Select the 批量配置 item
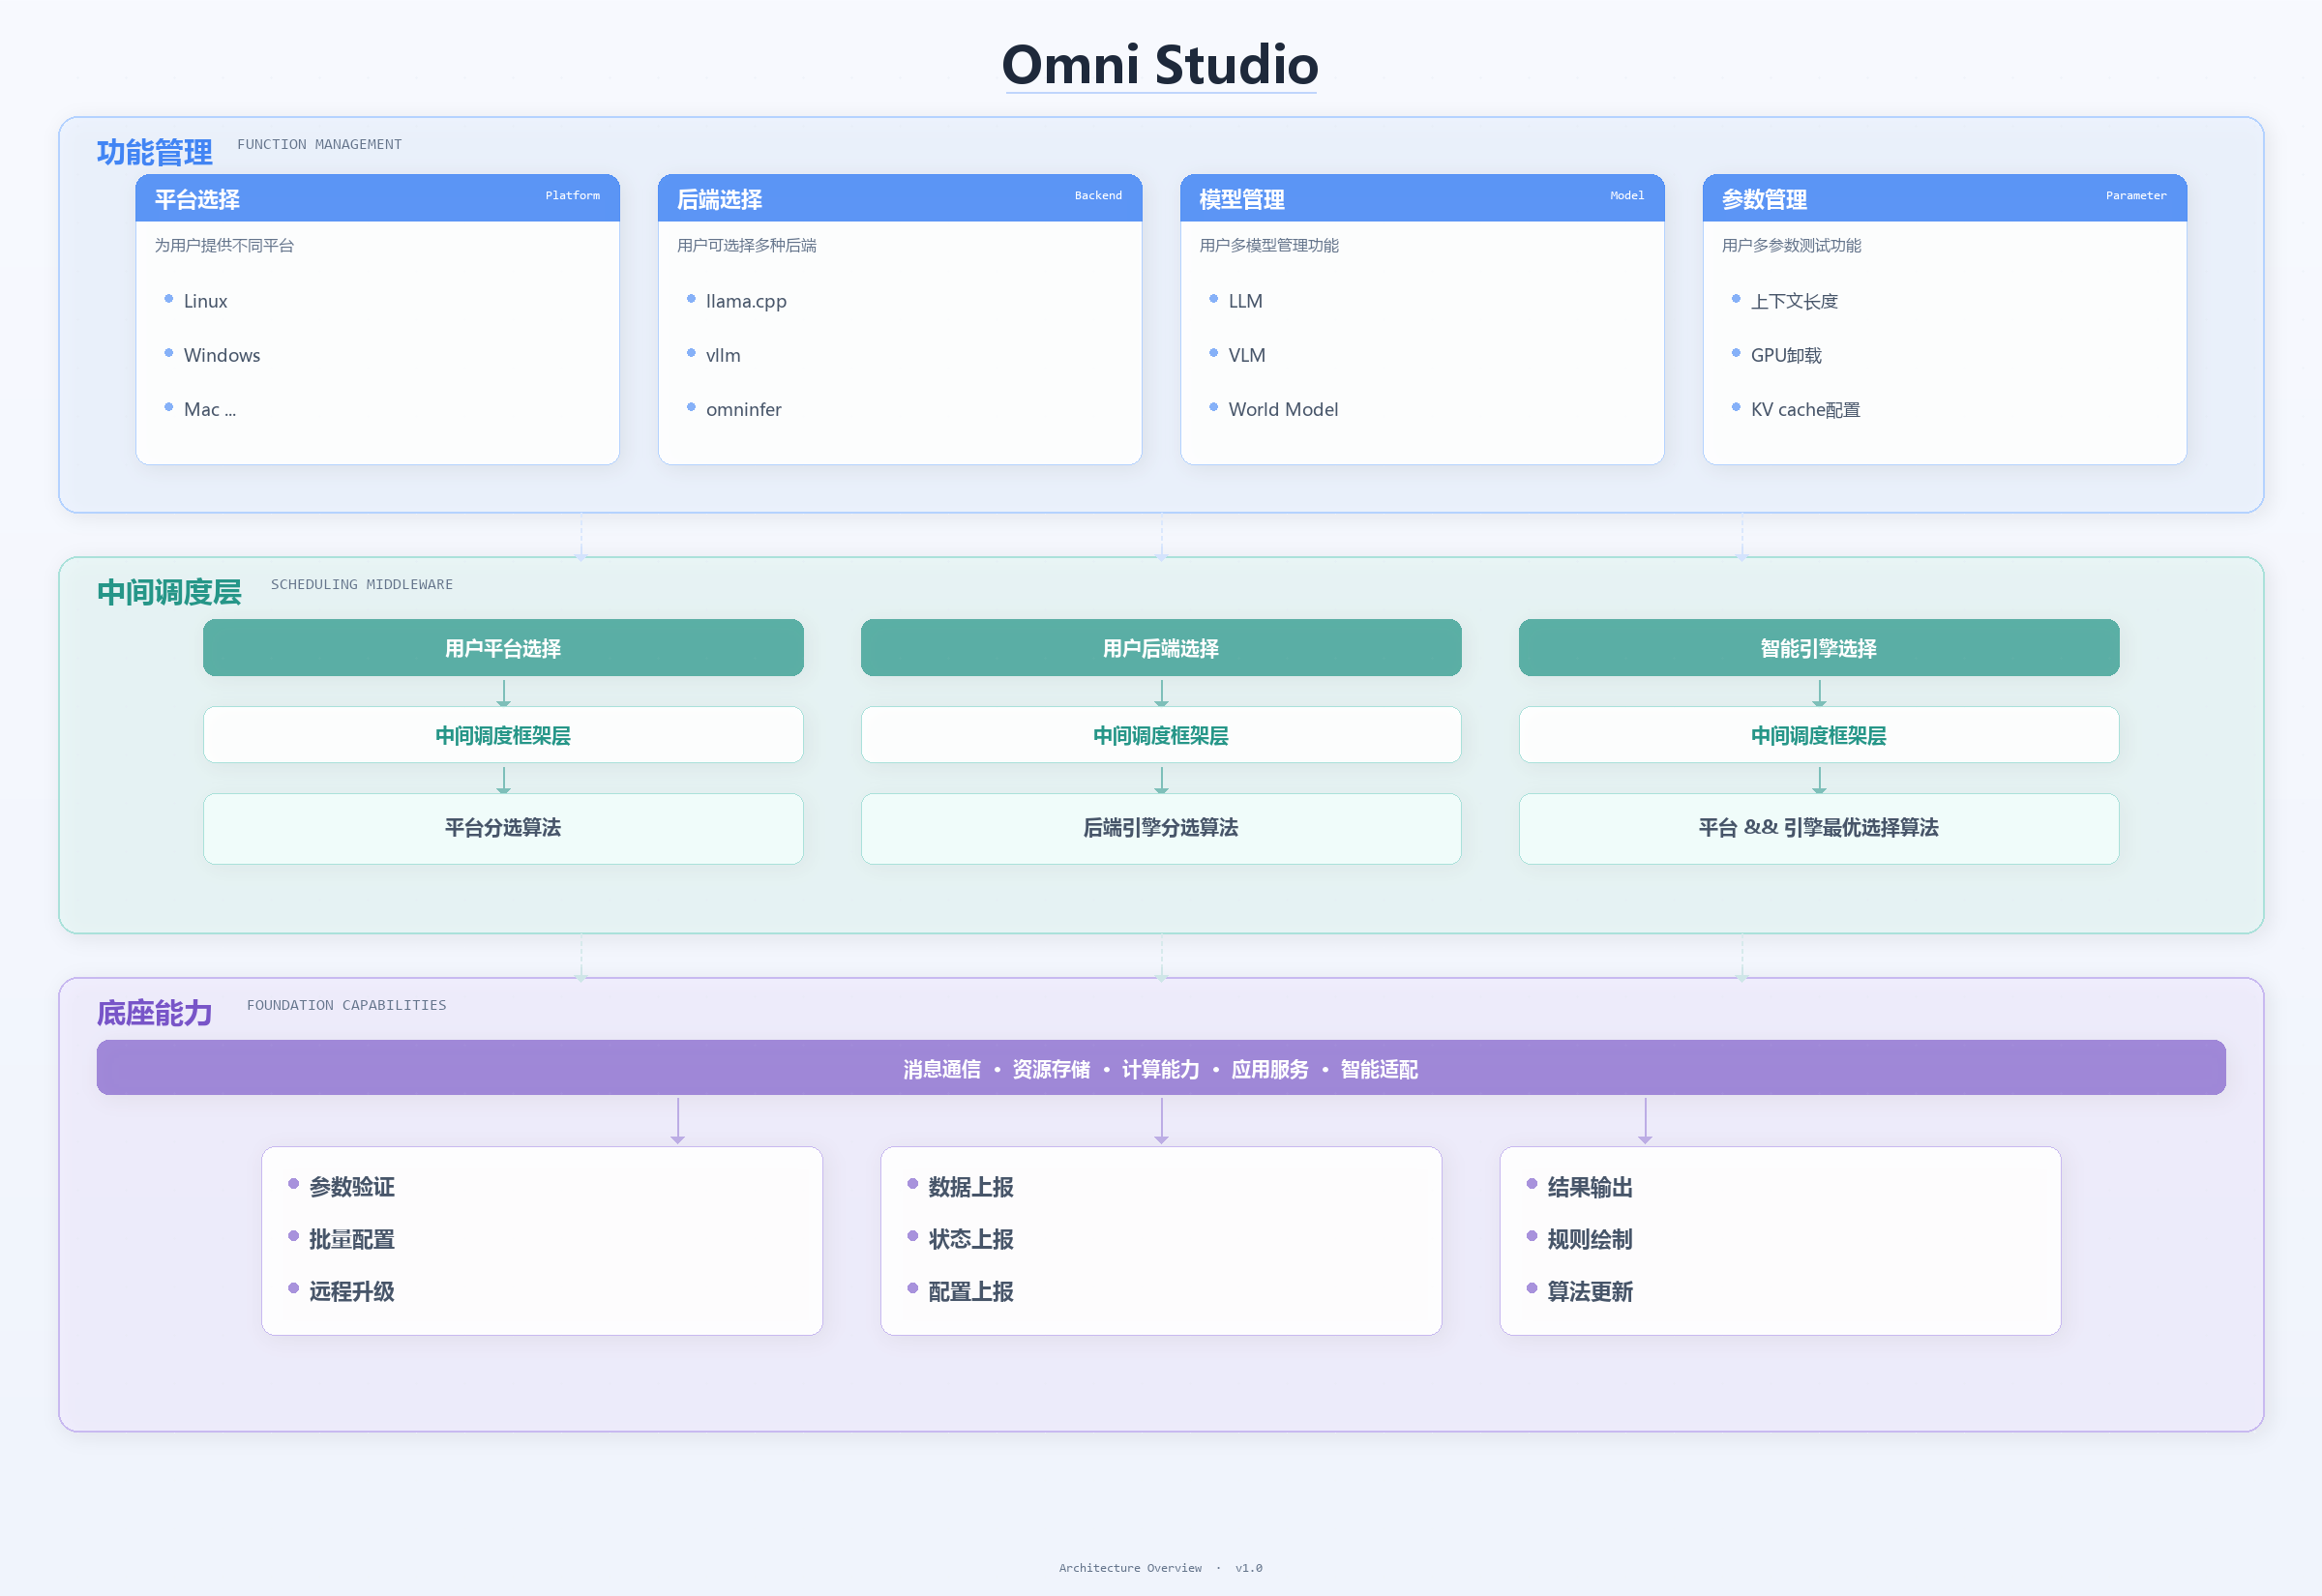 click(x=352, y=1239)
